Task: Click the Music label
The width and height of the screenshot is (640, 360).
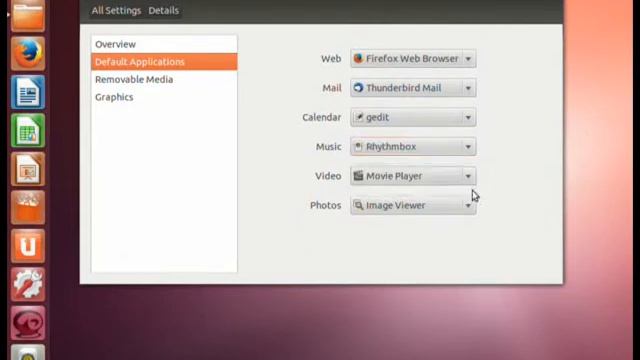Action: pyautogui.click(x=329, y=147)
